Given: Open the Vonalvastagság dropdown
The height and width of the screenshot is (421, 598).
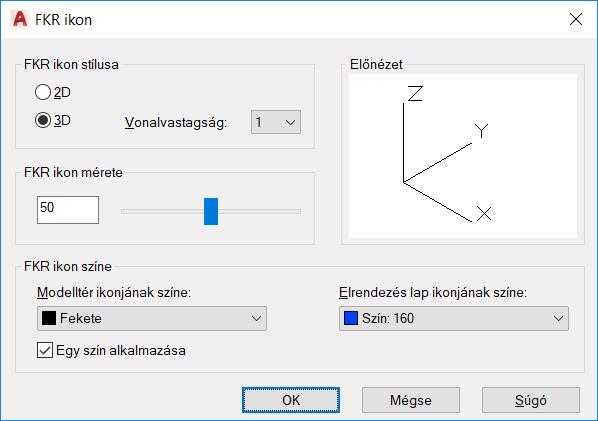Looking at the screenshot, I should [276, 122].
